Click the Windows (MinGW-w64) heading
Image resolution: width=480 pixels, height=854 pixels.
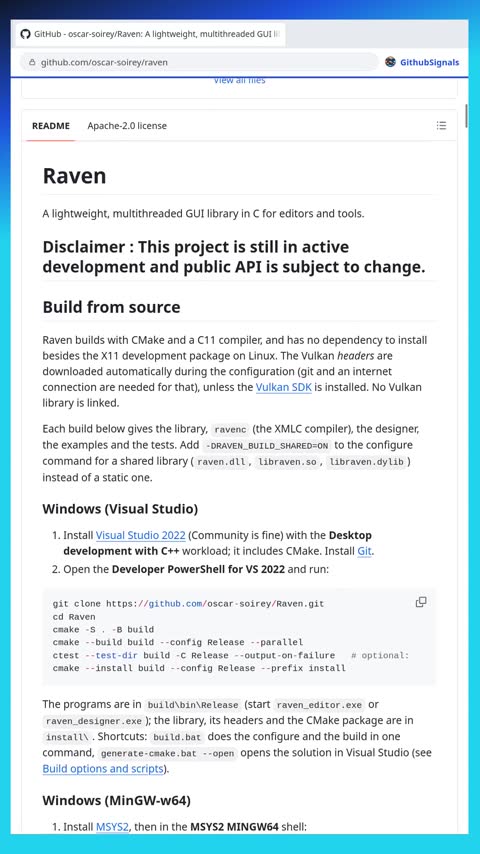click(x=117, y=801)
